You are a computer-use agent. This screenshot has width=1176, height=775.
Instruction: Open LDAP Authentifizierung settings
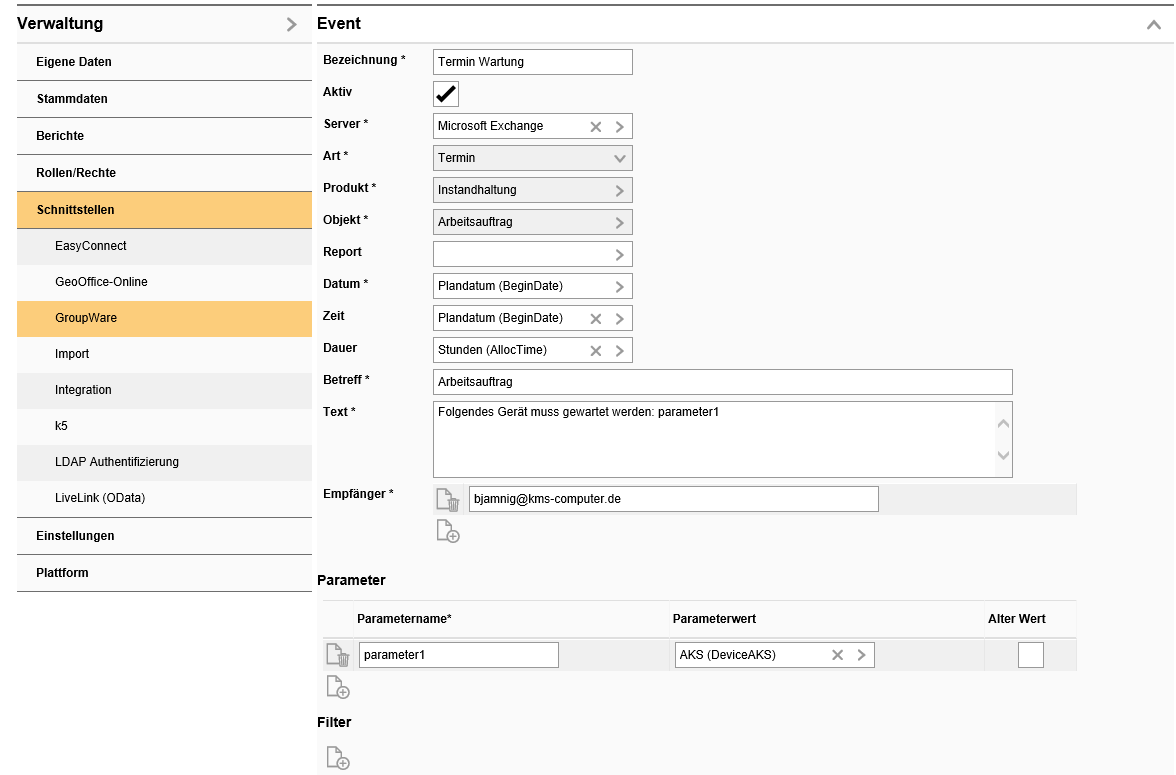coord(118,461)
